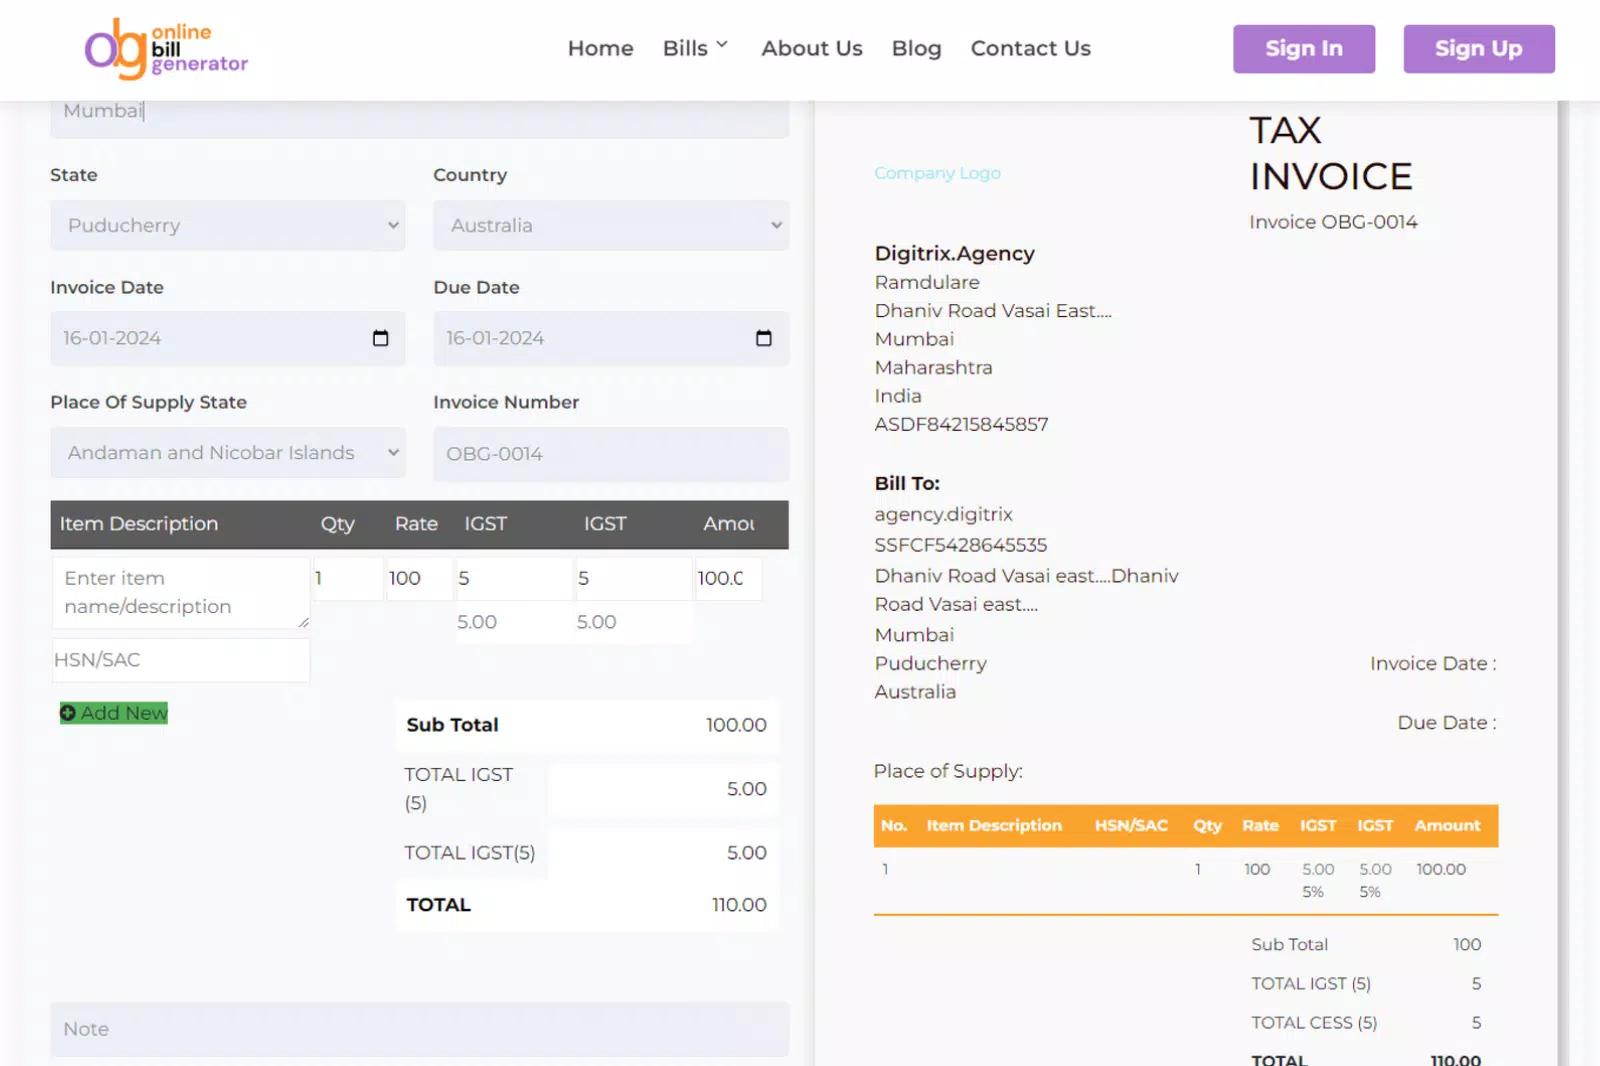Screen dimensions: 1600x1066
Task: Click the Item Description column header in form
Action: (x=139, y=524)
